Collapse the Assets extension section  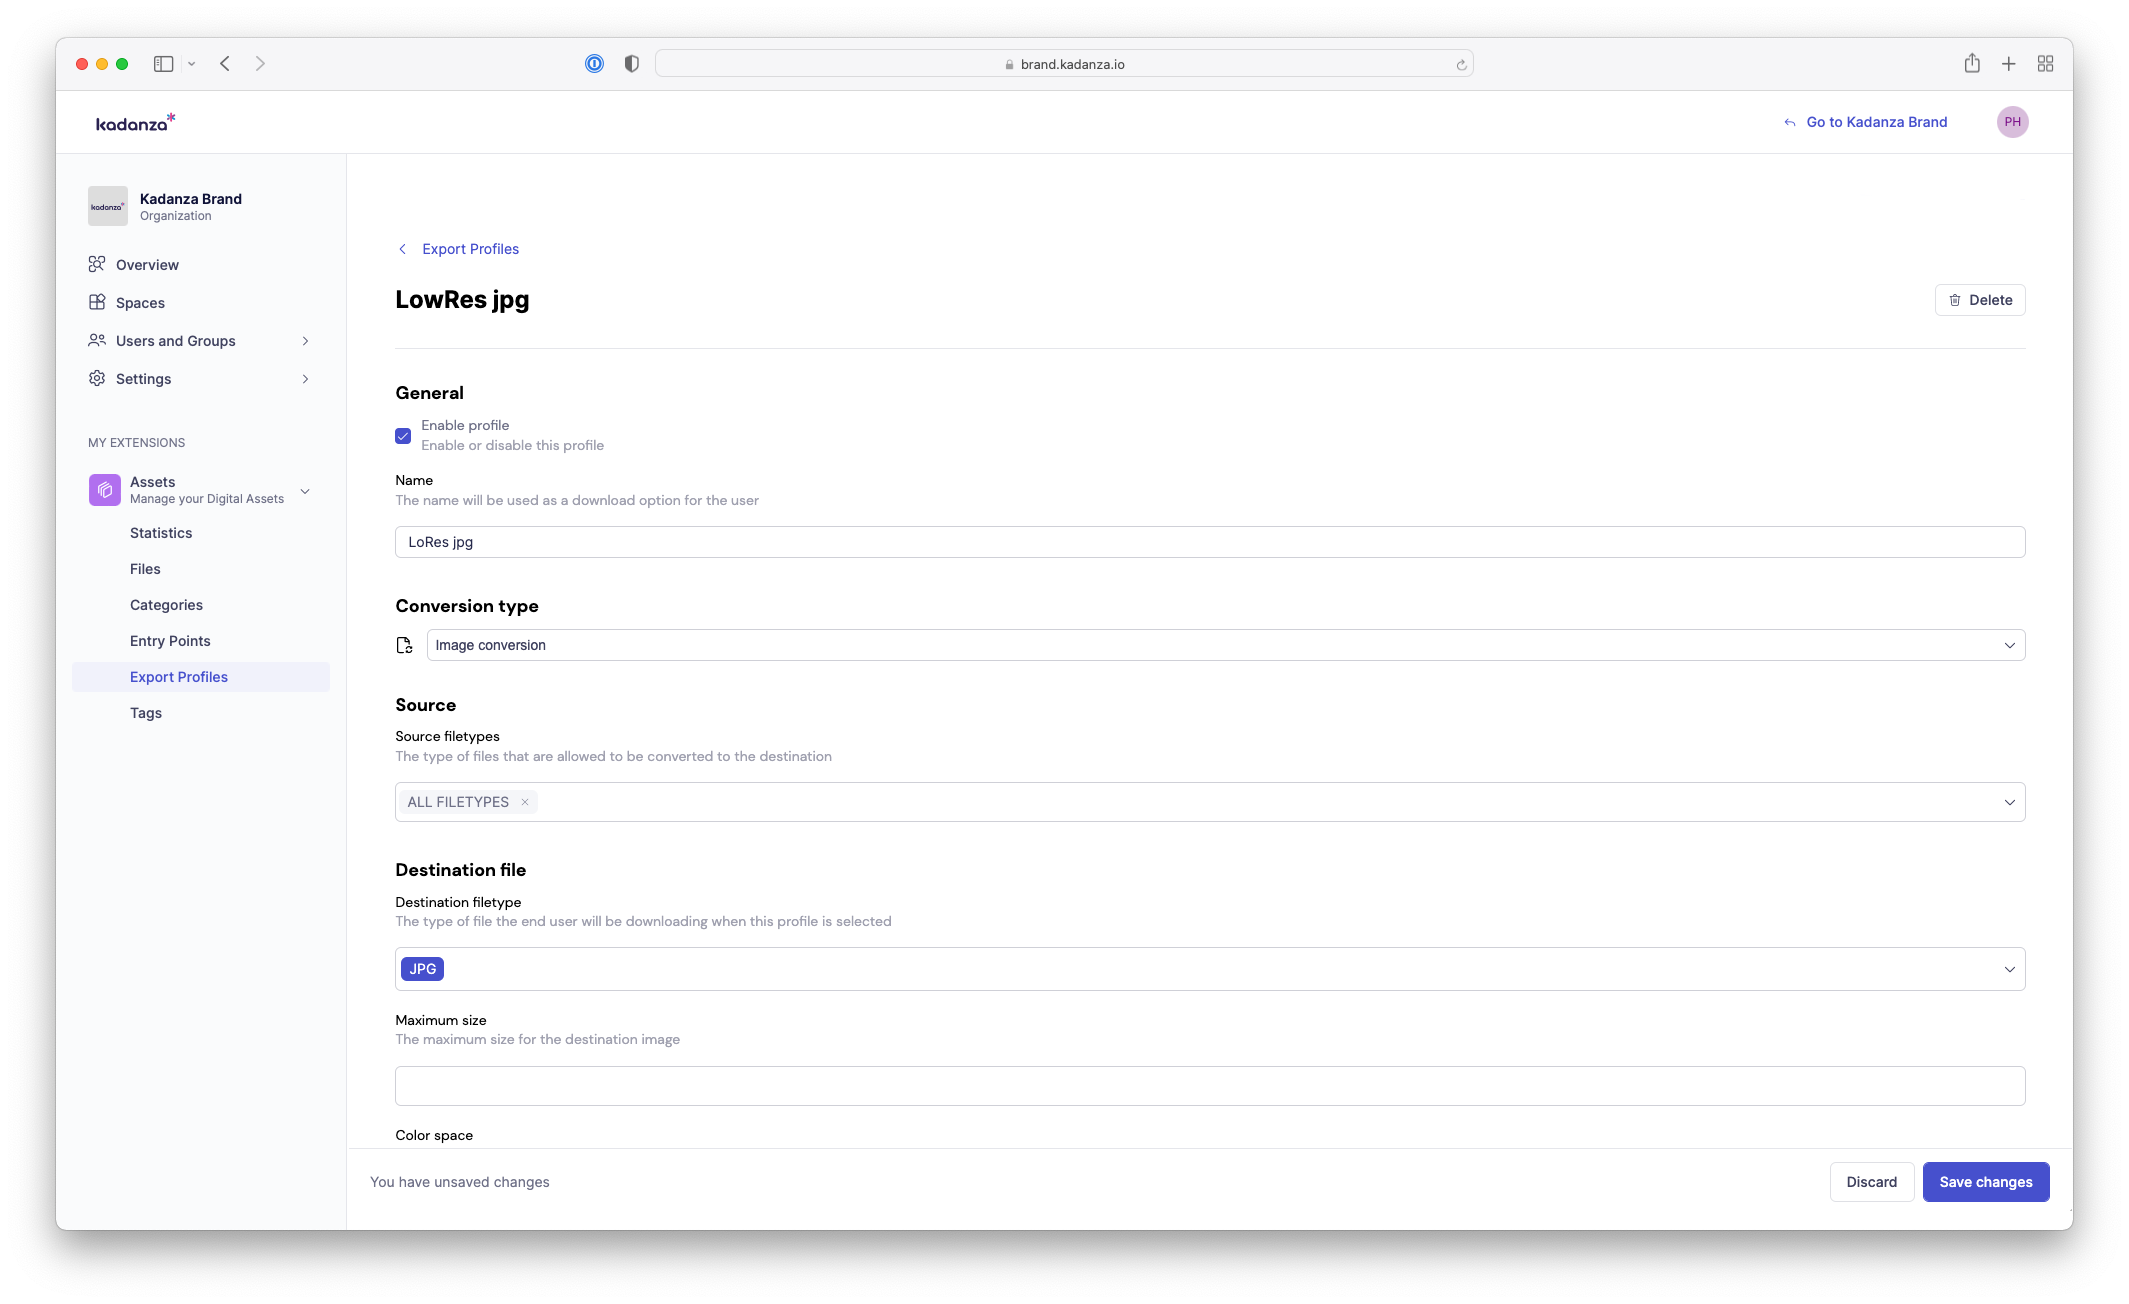click(x=305, y=490)
